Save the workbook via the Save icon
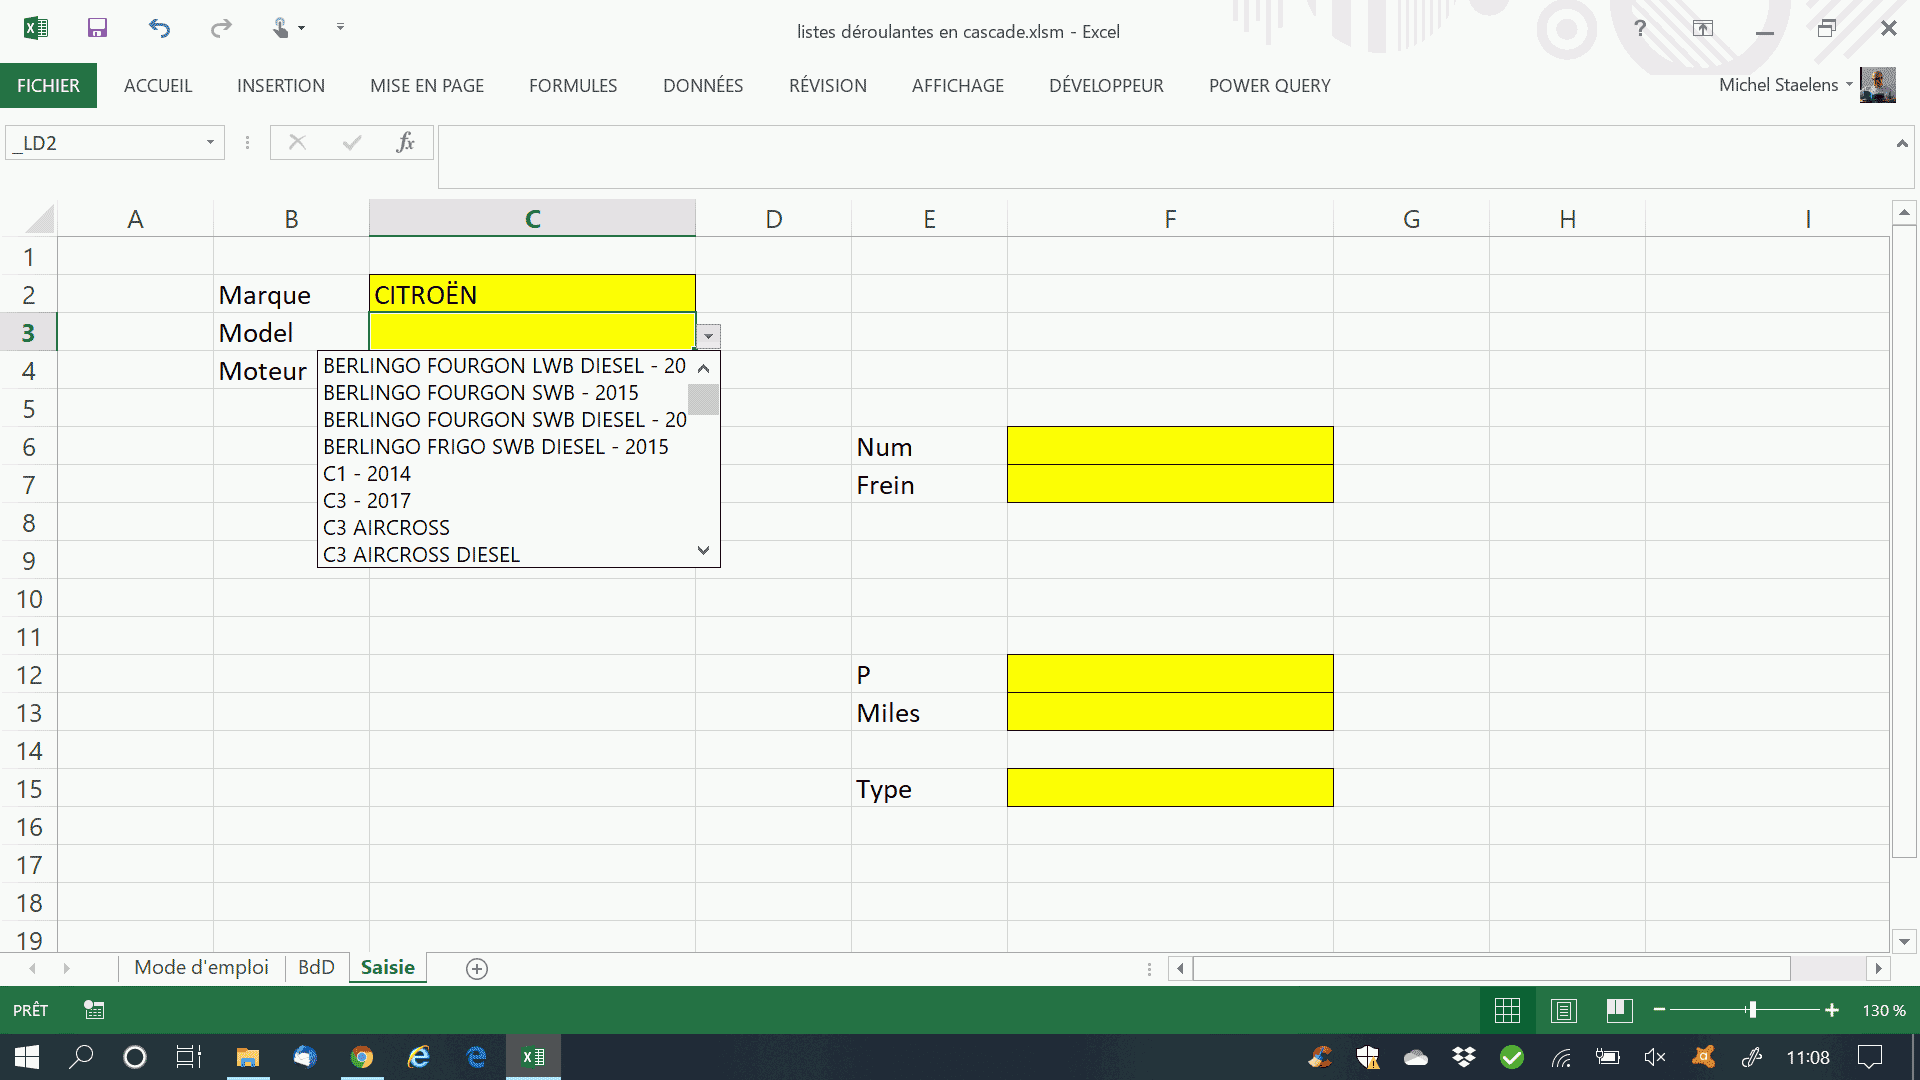Screen dimensions: 1920x1080 (97, 28)
